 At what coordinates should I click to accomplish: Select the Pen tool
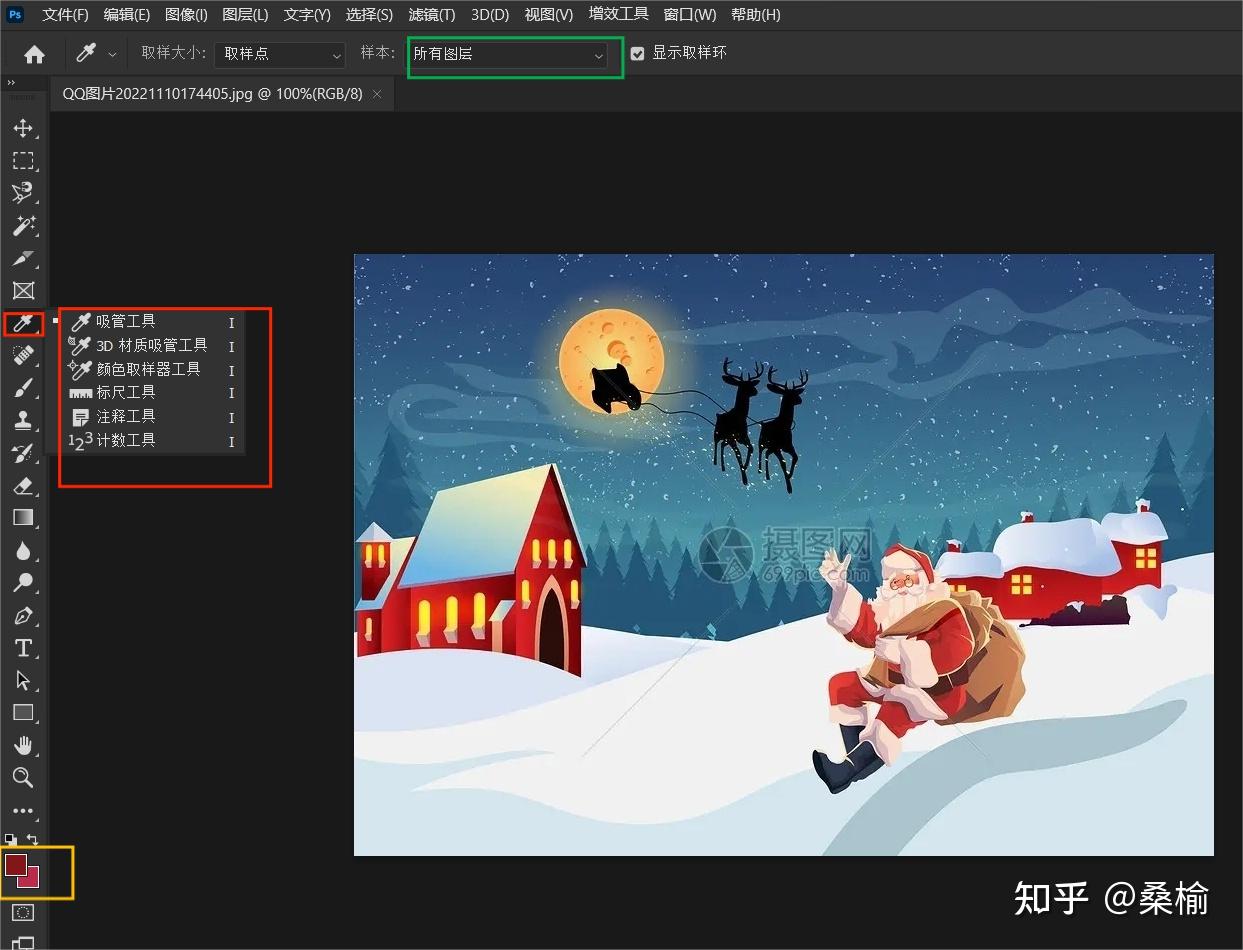pyautogui.click(x=23, y=615)
